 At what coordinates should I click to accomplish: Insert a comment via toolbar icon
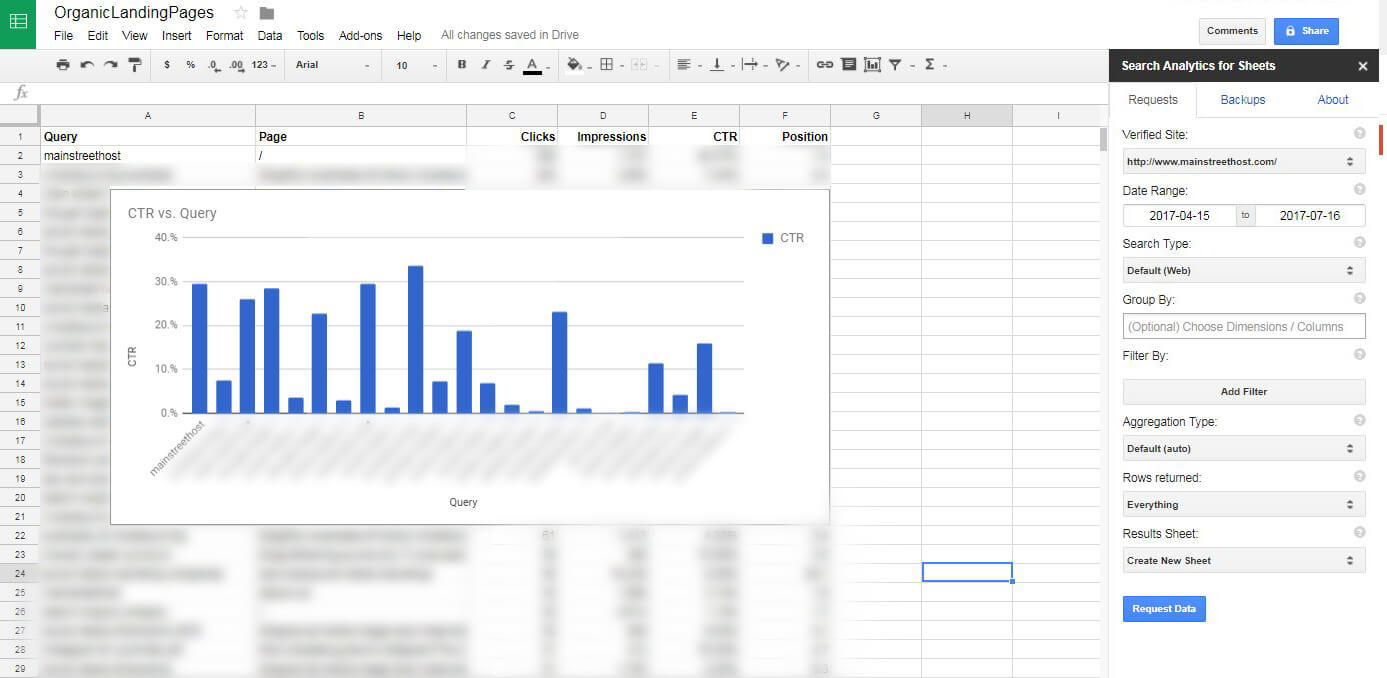point(849,65)
